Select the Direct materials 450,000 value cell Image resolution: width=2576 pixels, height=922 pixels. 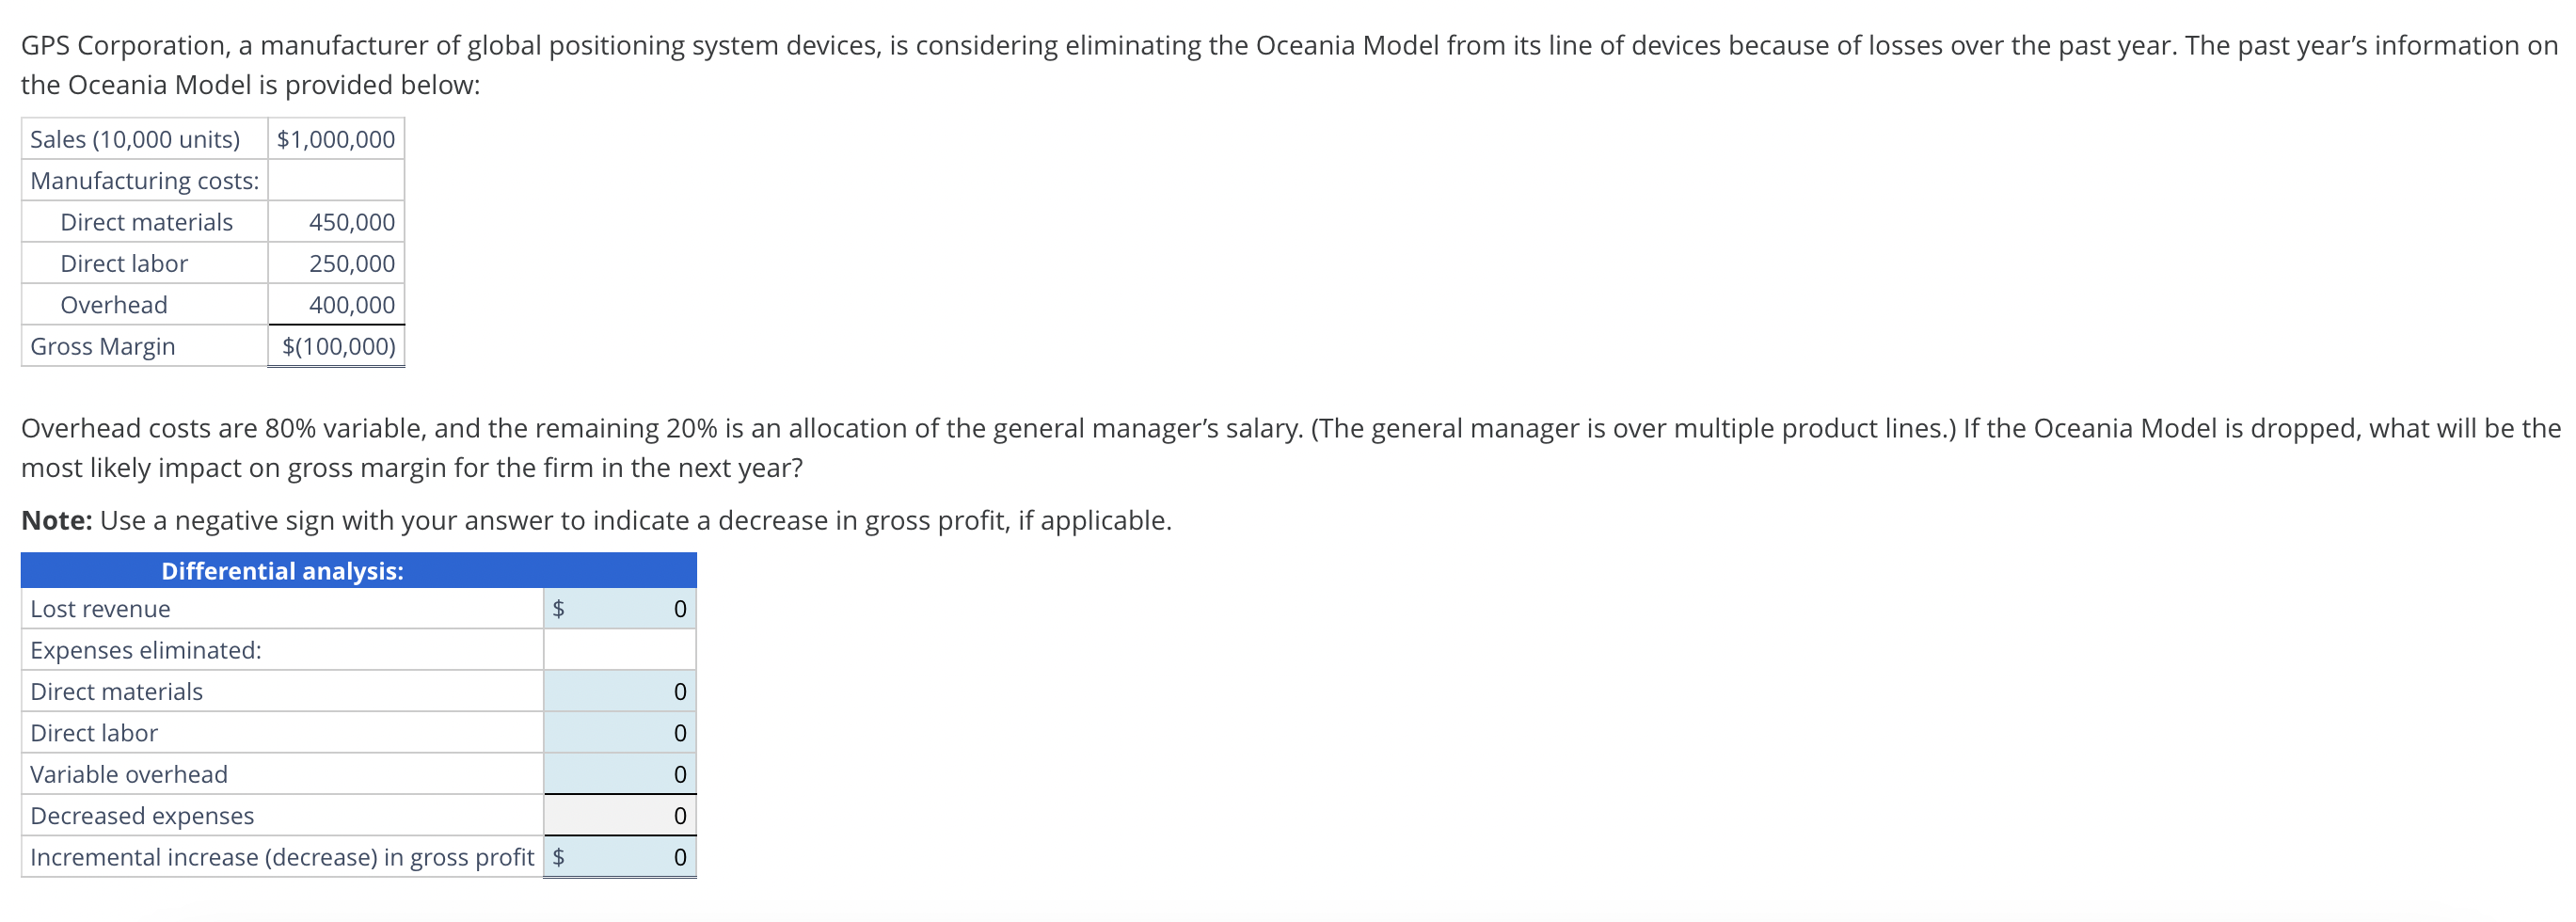[x=335, y=221]
